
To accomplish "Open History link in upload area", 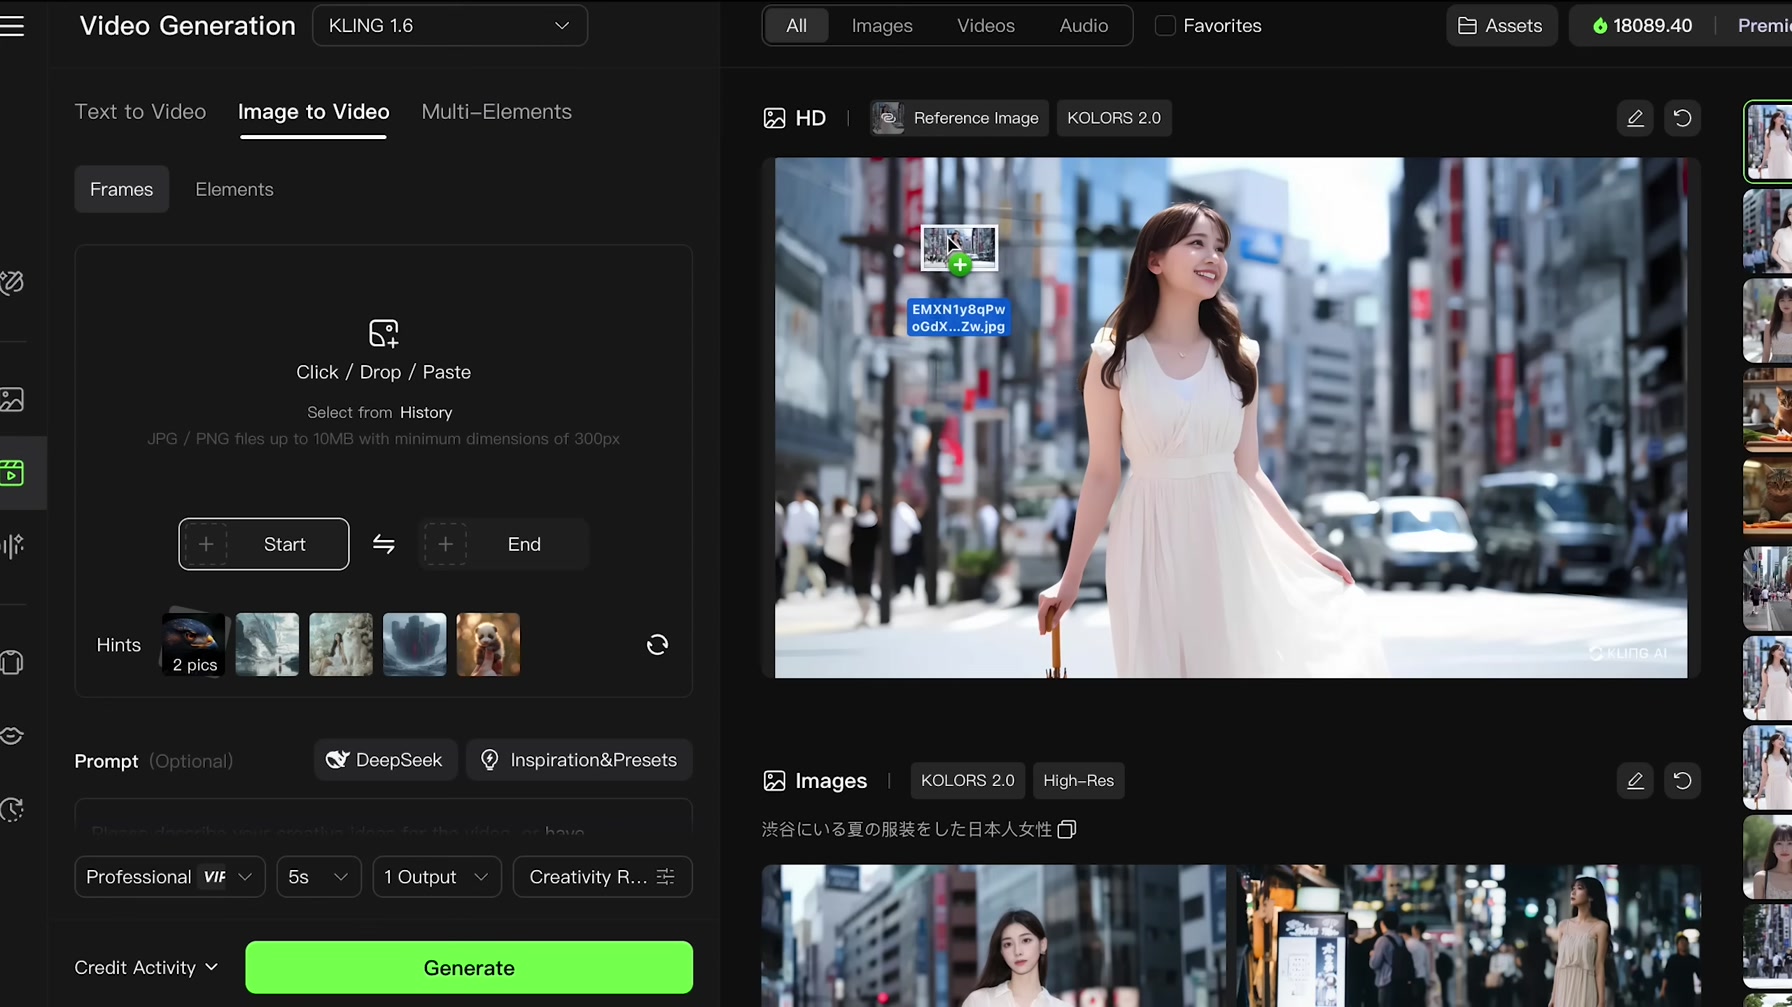I will tap(426, 412).
